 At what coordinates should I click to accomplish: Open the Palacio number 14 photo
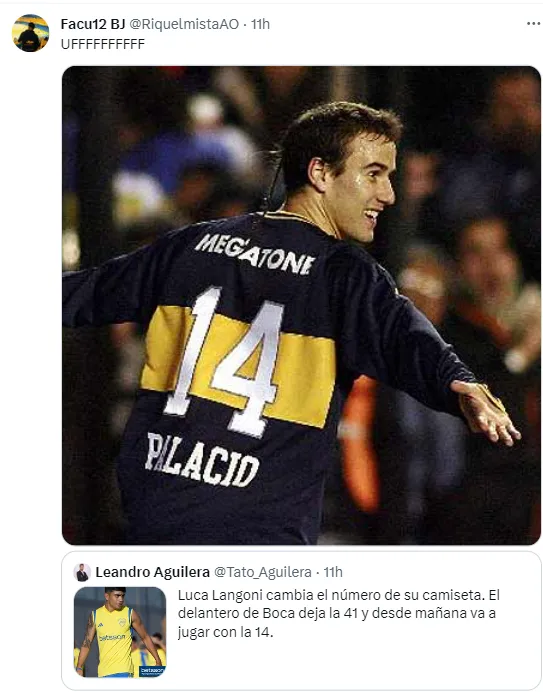(302, 305)
